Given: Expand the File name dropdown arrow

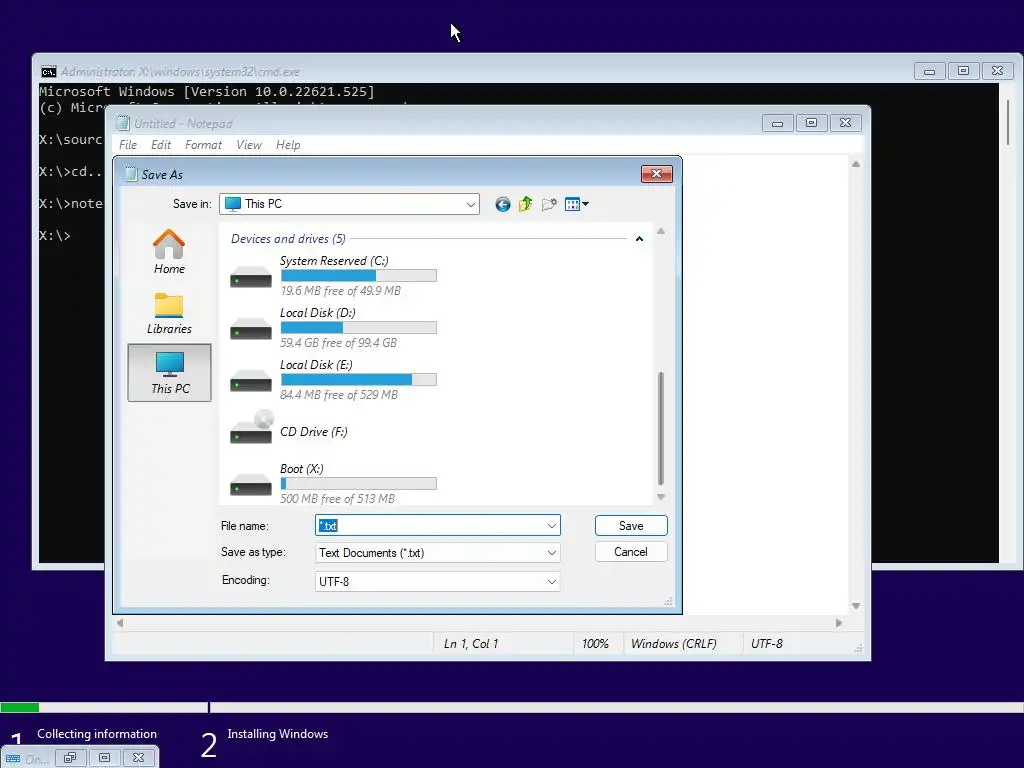Looking at the screenshot, I should point(552,526).
